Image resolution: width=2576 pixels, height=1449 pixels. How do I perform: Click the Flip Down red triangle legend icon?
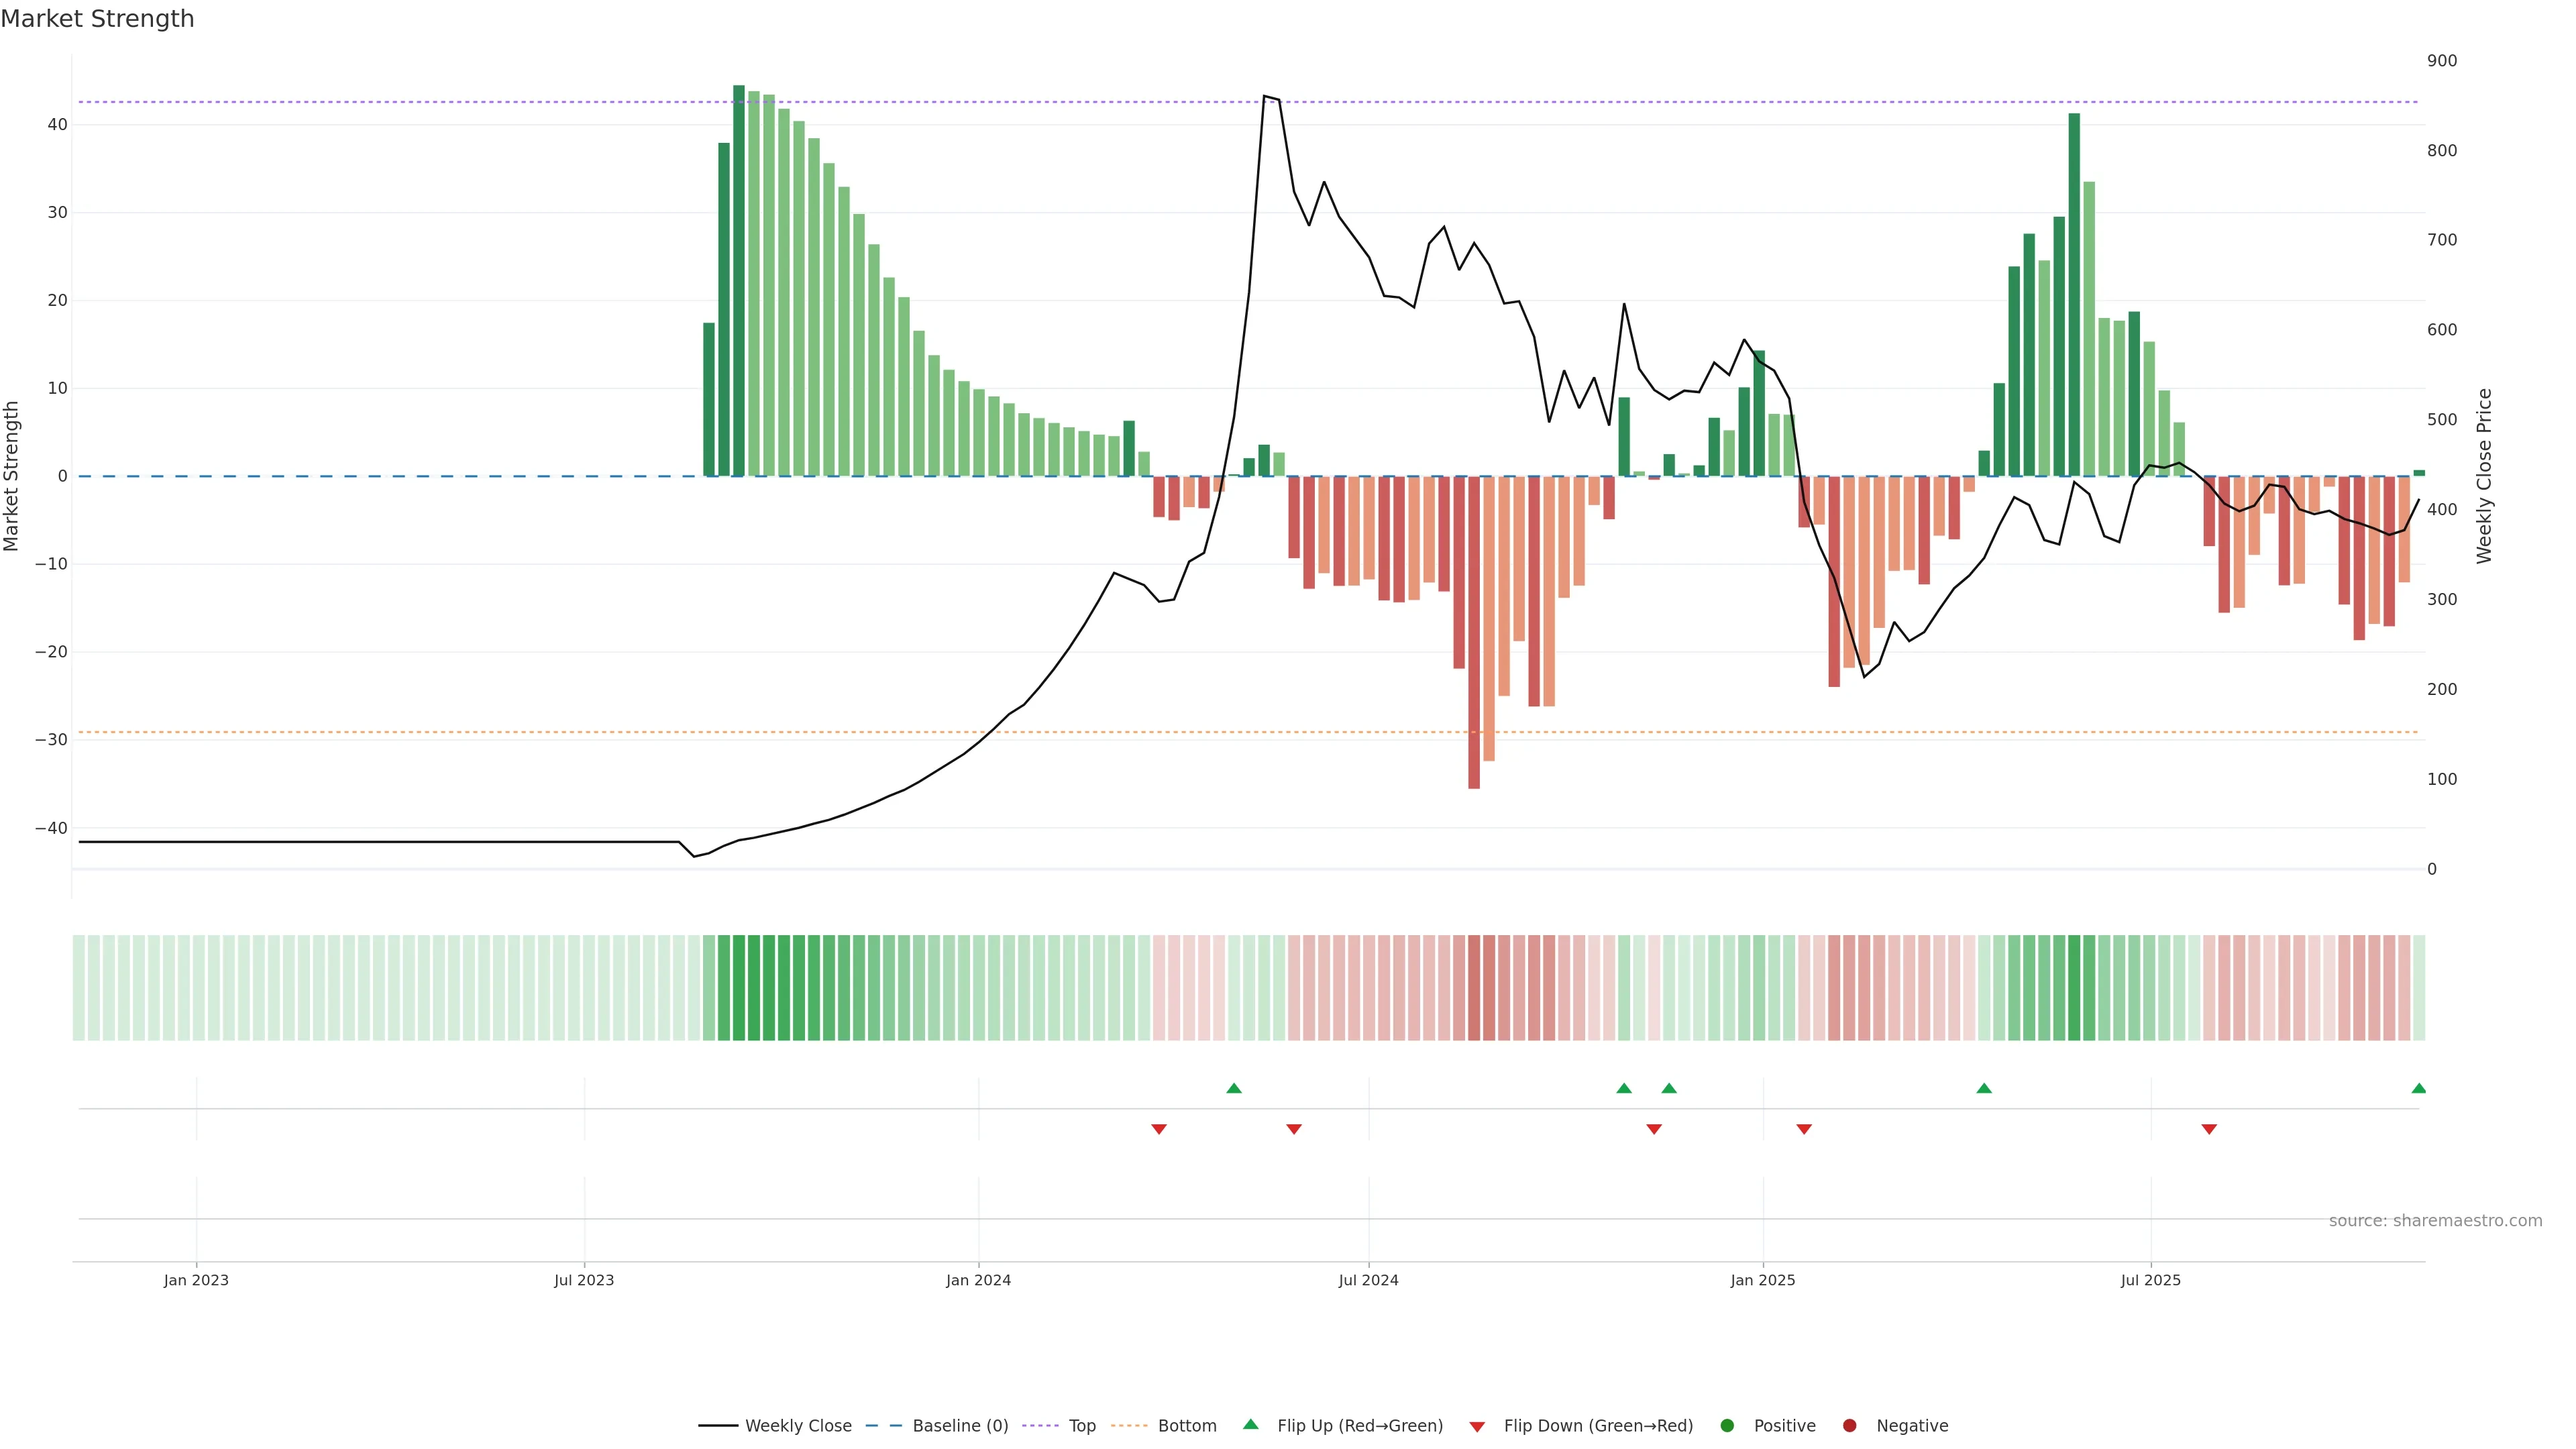[1477, 1427]
